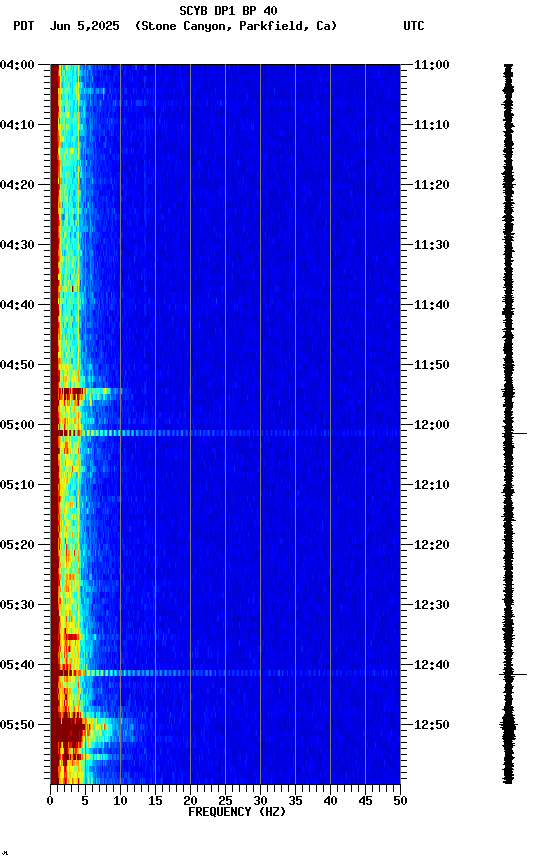Click the 11:50 UTC time label
Viewport: 552px width, 864px height.
click(432, 365)
